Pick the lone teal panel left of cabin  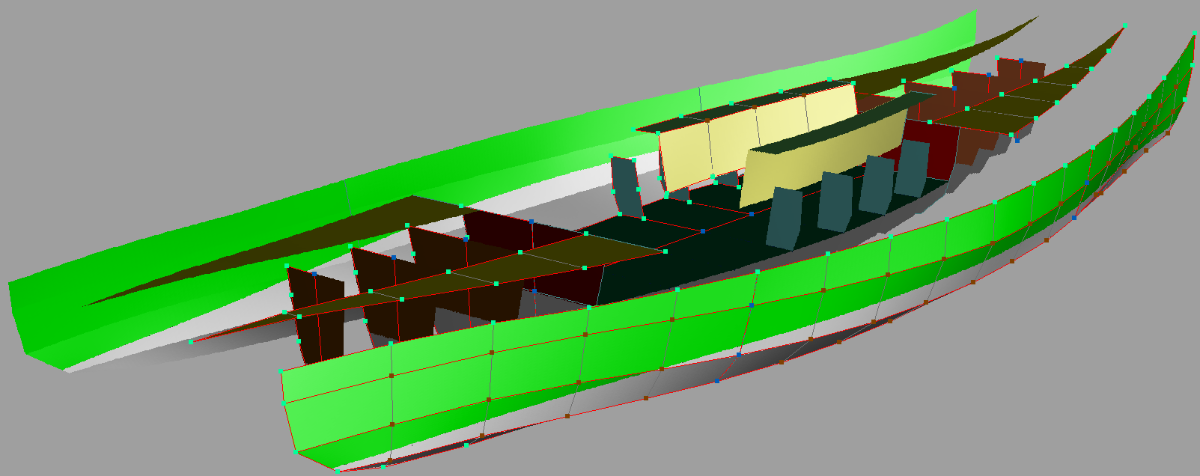pos(628,187)
